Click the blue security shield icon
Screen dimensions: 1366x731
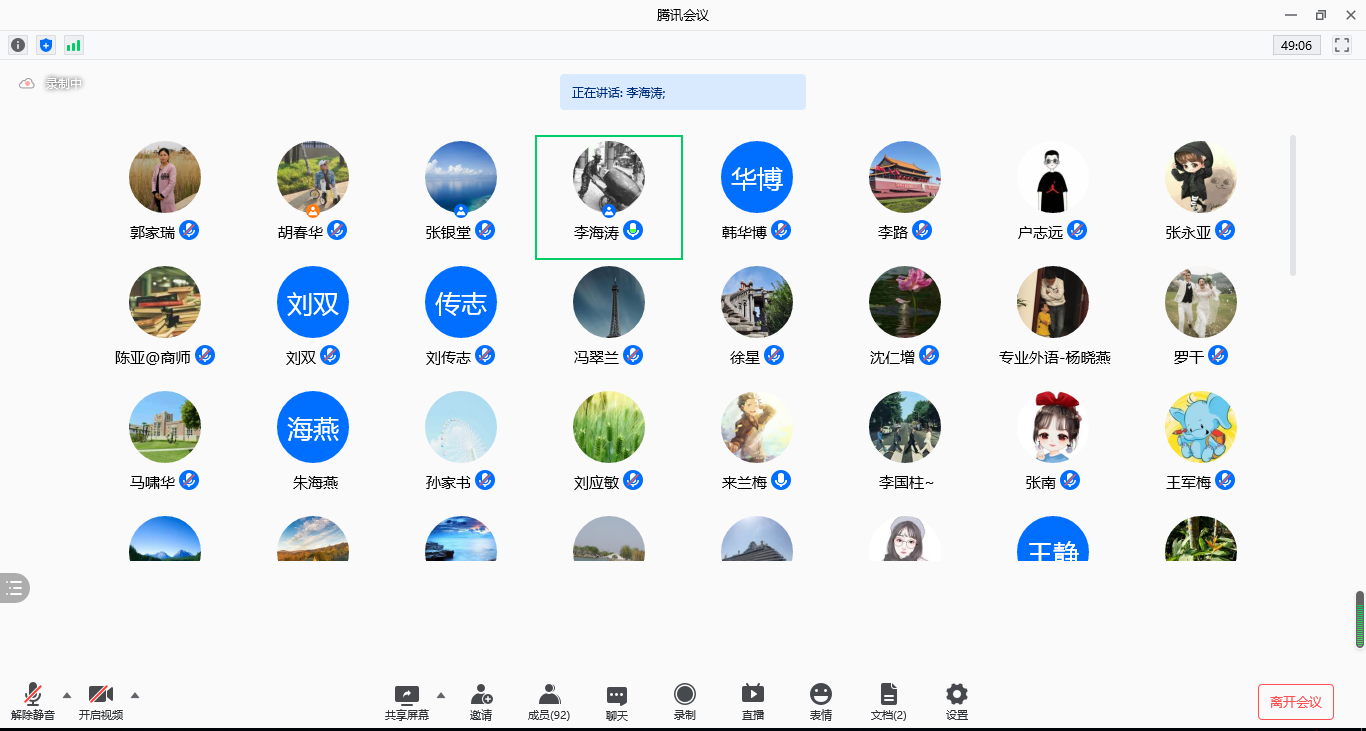(46, 45)
